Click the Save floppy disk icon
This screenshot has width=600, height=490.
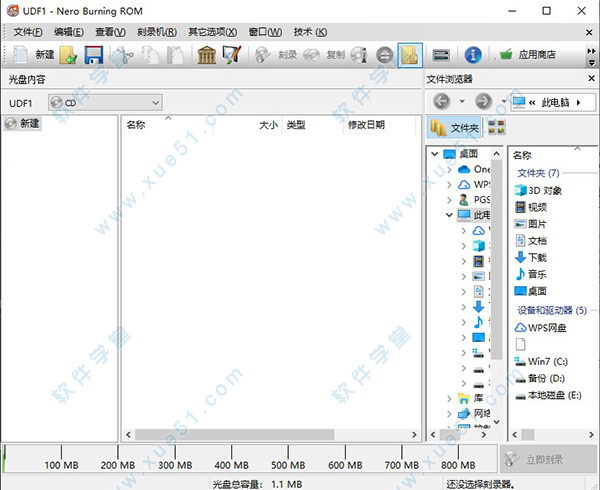click(x=93, y=55)
